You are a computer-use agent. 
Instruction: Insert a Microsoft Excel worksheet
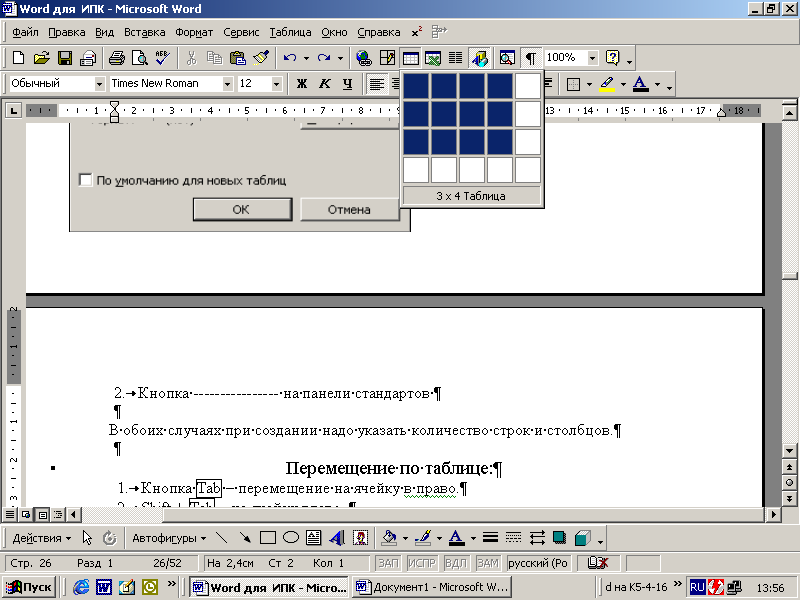[x=433, y=58]
